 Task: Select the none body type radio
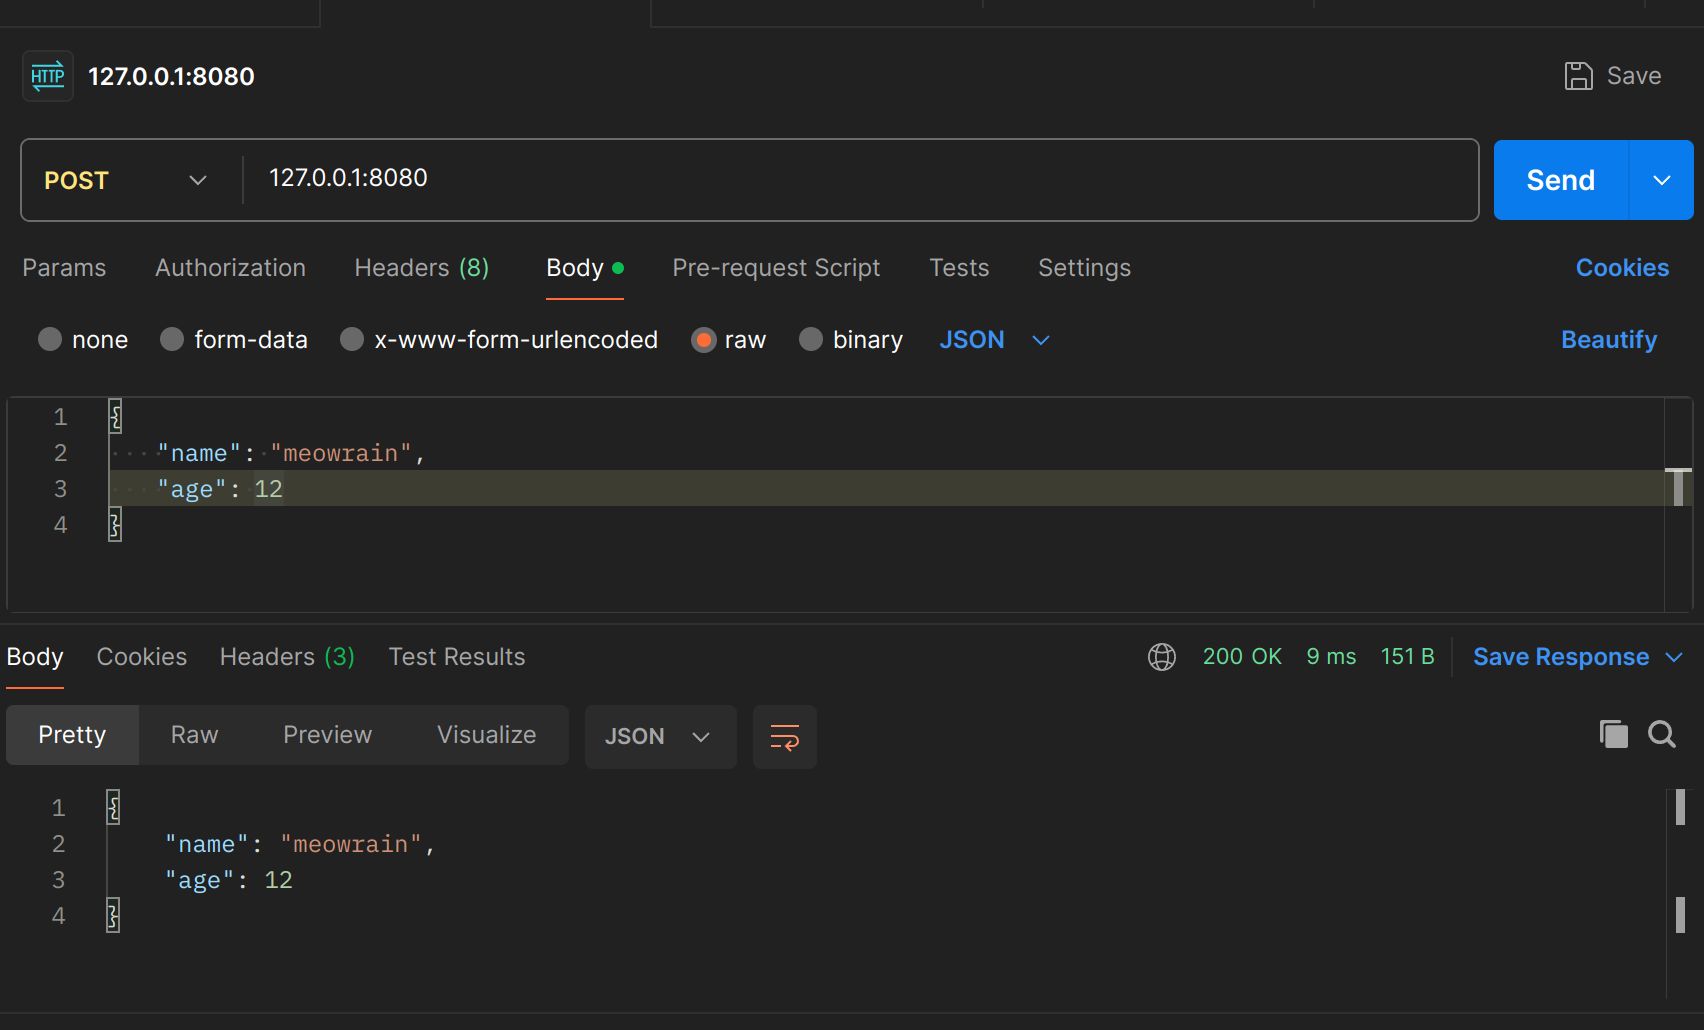coord(50,340)
